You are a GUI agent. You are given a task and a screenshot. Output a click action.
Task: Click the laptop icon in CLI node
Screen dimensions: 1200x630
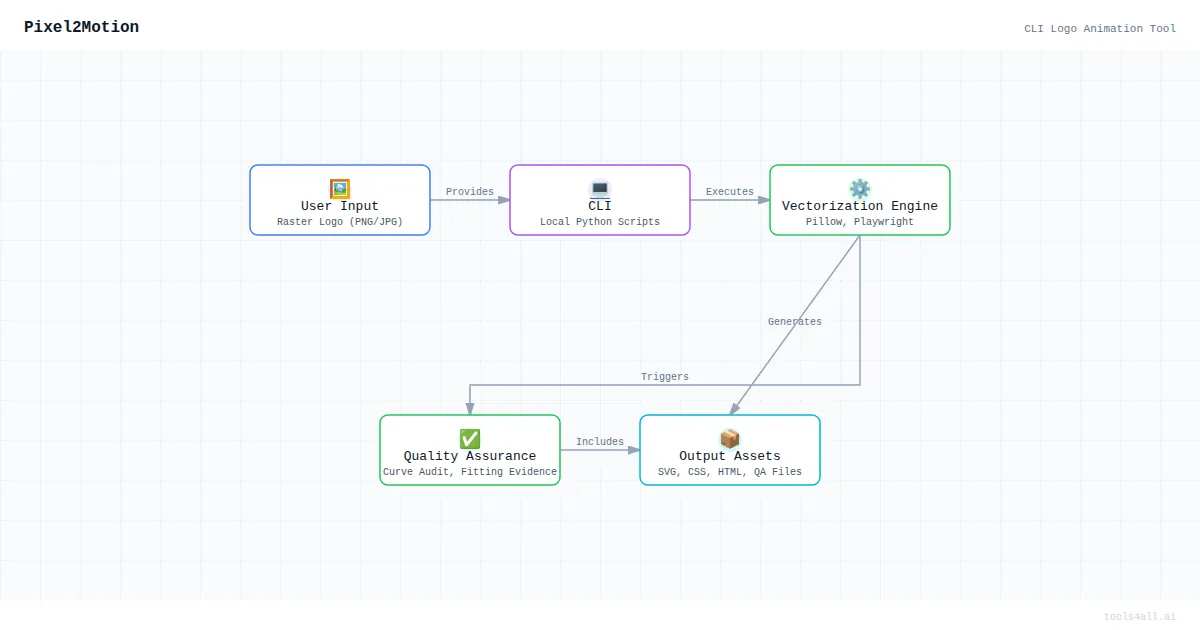tap(600, 189)
